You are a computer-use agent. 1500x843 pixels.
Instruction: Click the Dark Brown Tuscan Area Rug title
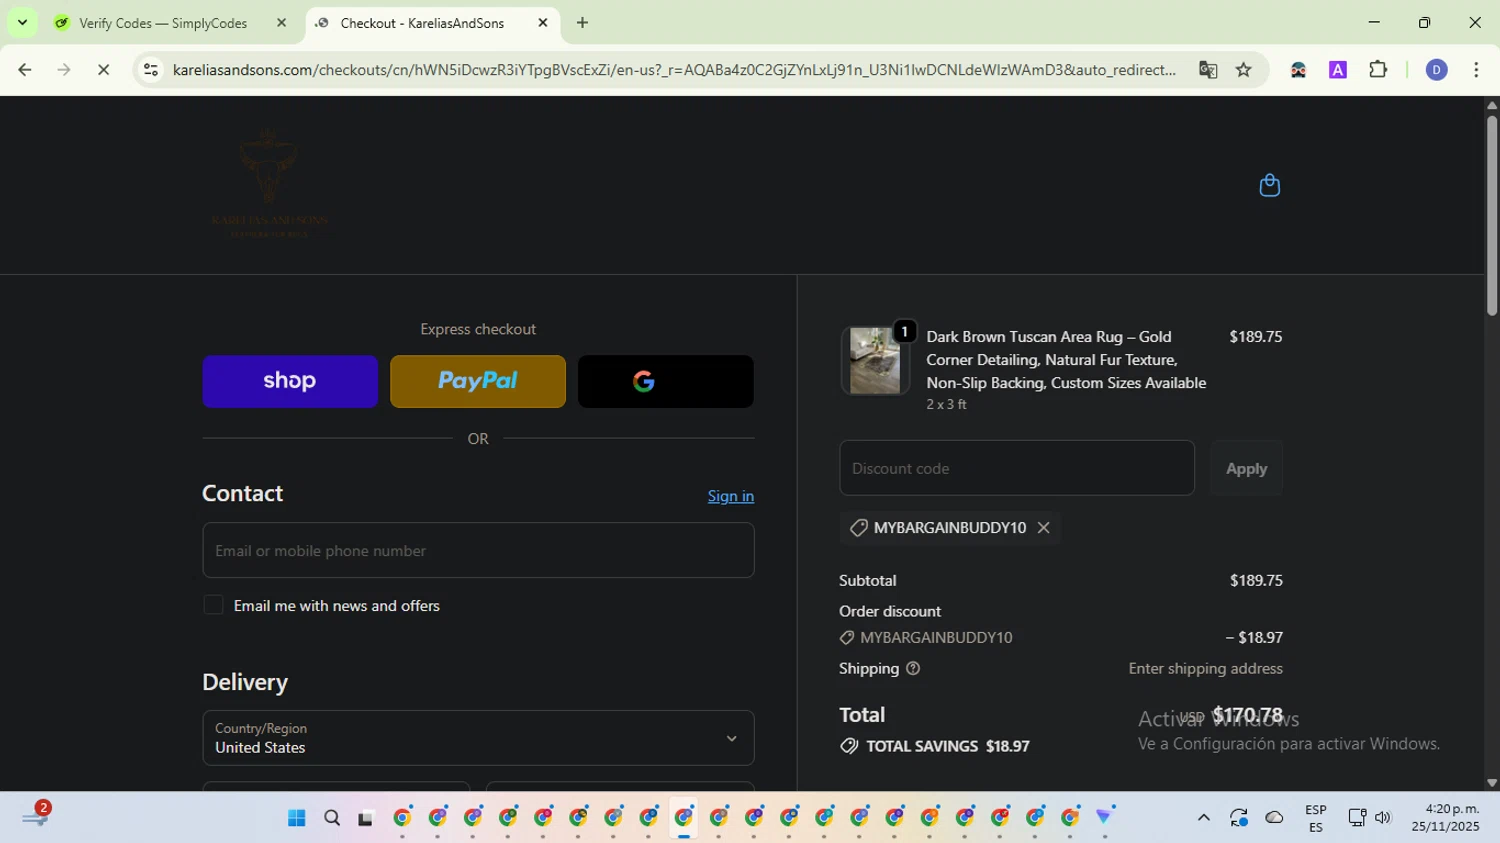point(1066,360)
